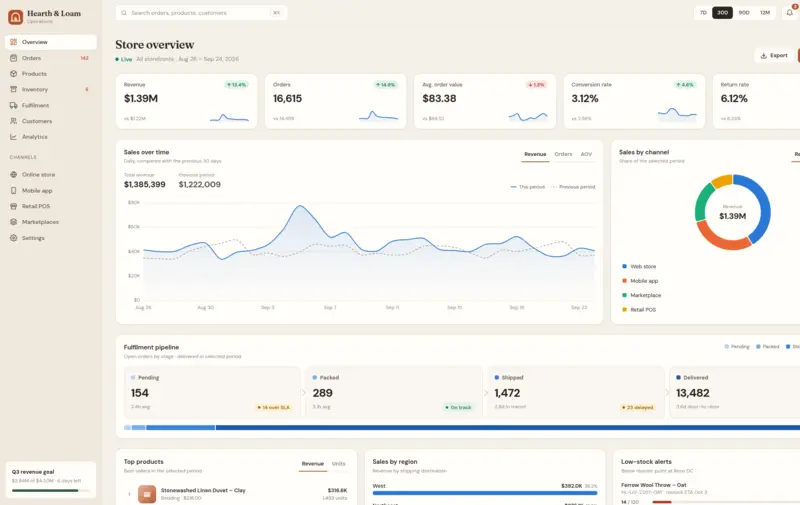The width and height of the screenshot is (800, 505).
Task: Switch the date range to 7D
Action: (703, 13)
